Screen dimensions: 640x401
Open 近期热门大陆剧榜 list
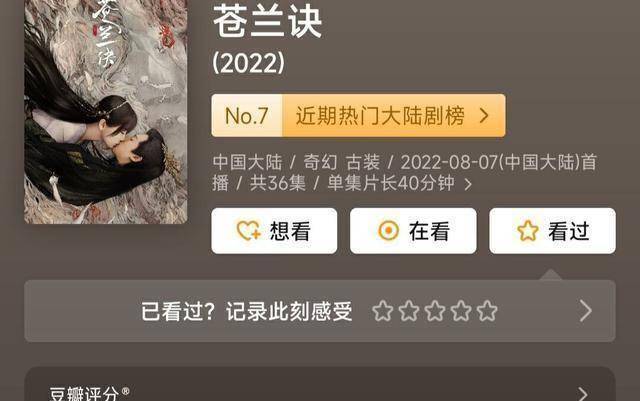380,116
